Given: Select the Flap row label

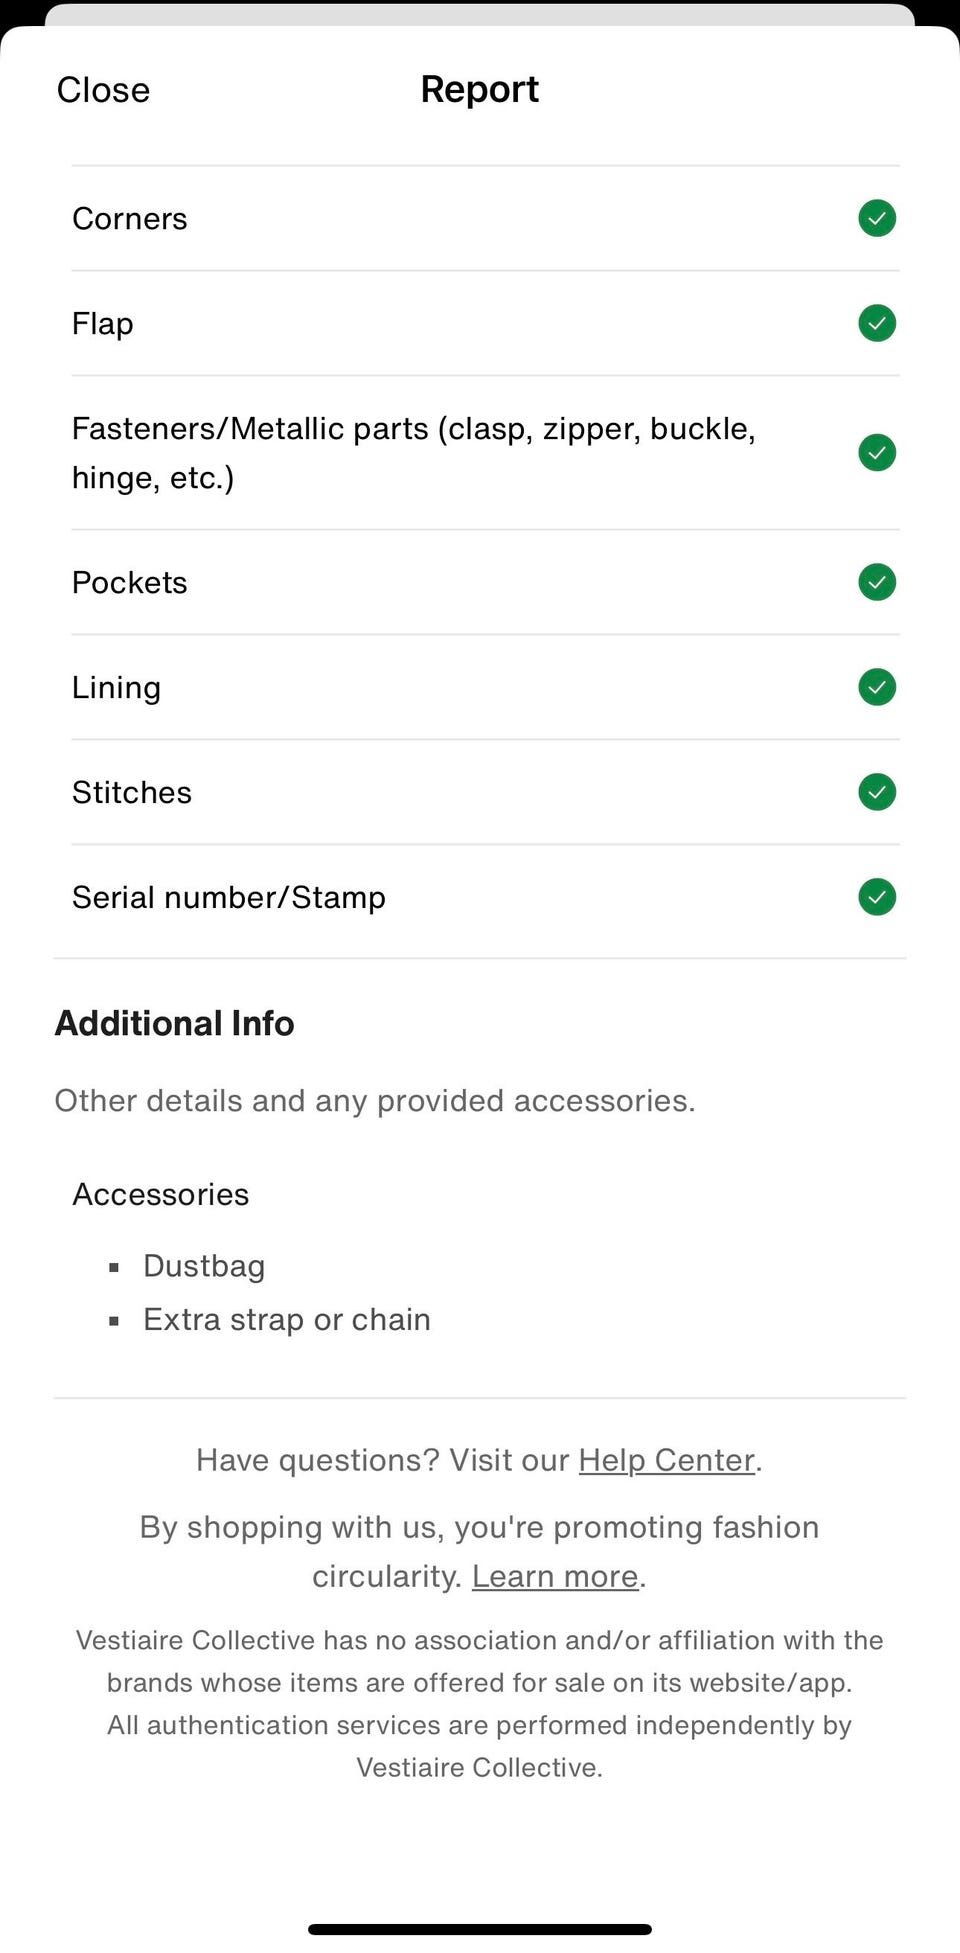Looking at the screenshot, I should [x=103, y=324].
